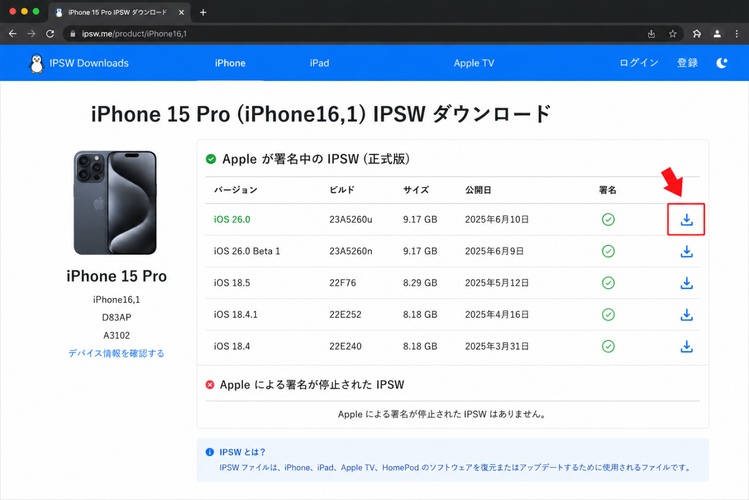Image resolution: width=749 pixels, height=500 pixels.
Task: Open デバイス情報を確認する link
Action: pos(116,353)
